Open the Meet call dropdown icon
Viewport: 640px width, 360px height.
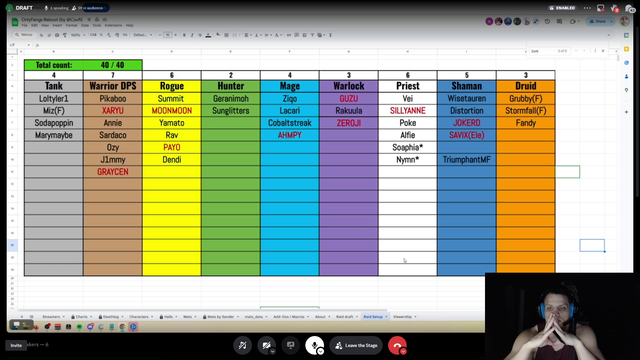click(574, 22)
